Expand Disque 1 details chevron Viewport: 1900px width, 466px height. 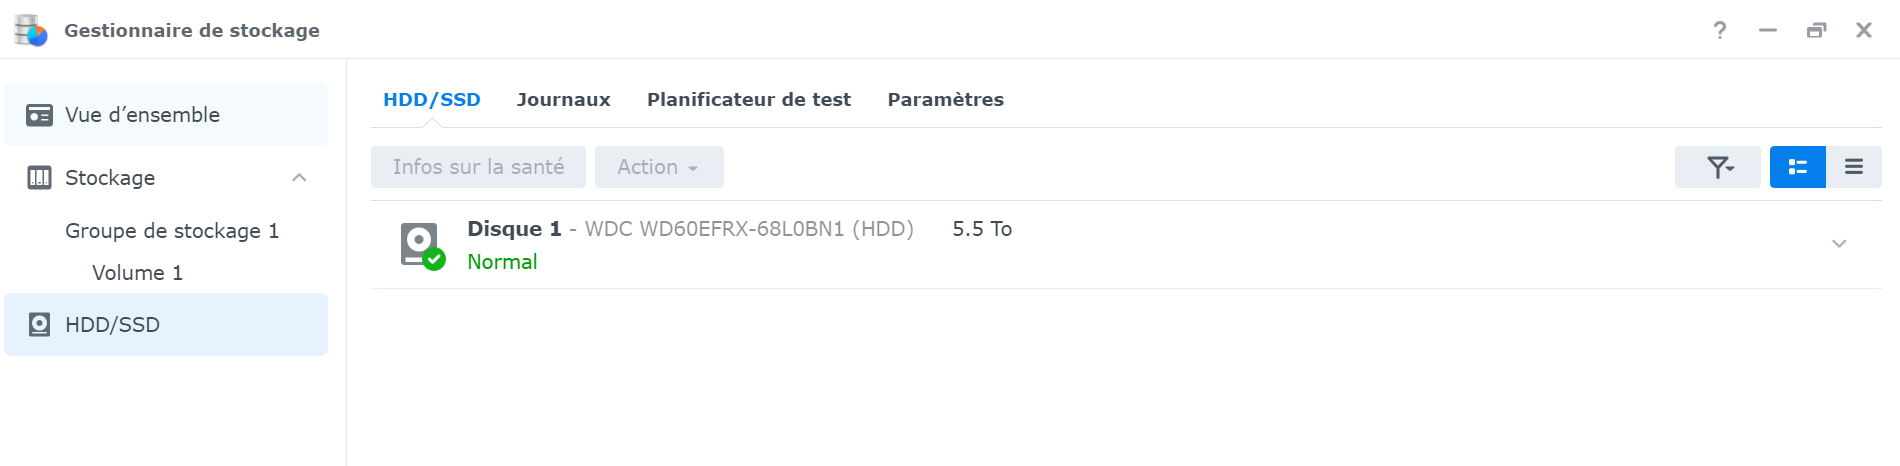1838,244
